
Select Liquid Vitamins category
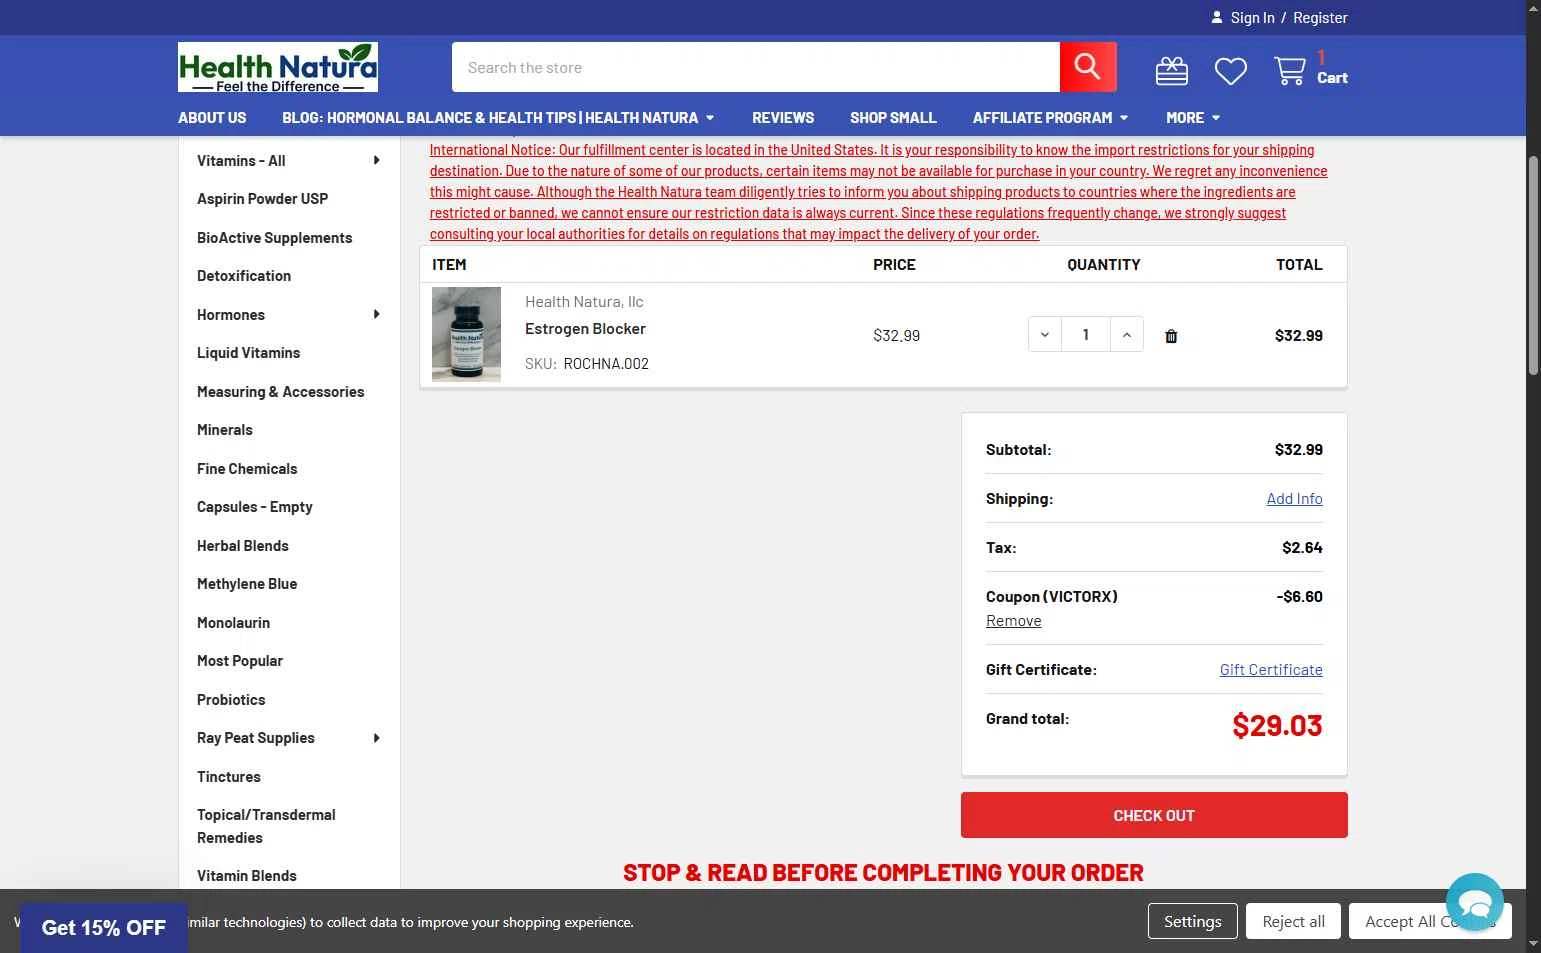click(x=248, y=352)
